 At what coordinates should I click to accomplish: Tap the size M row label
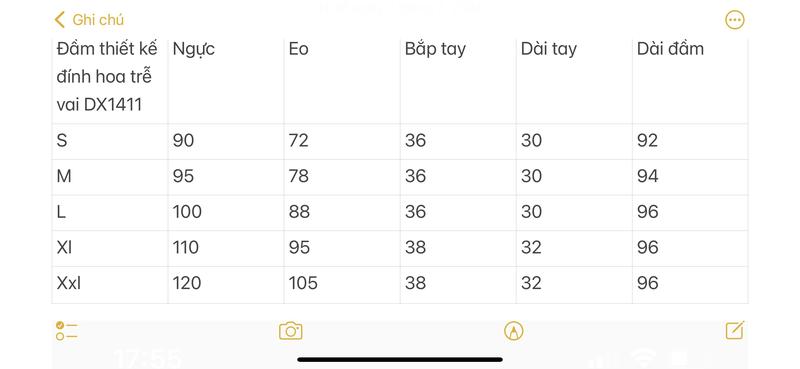110,177
